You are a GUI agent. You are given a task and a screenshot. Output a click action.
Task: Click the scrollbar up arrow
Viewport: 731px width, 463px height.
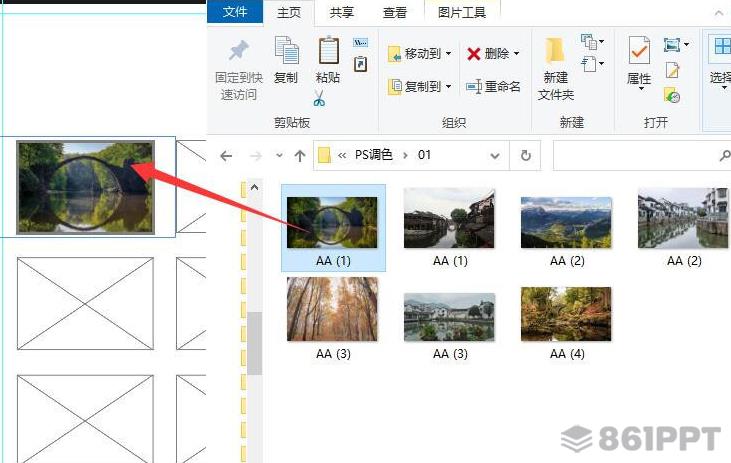[x=255, y=188]
